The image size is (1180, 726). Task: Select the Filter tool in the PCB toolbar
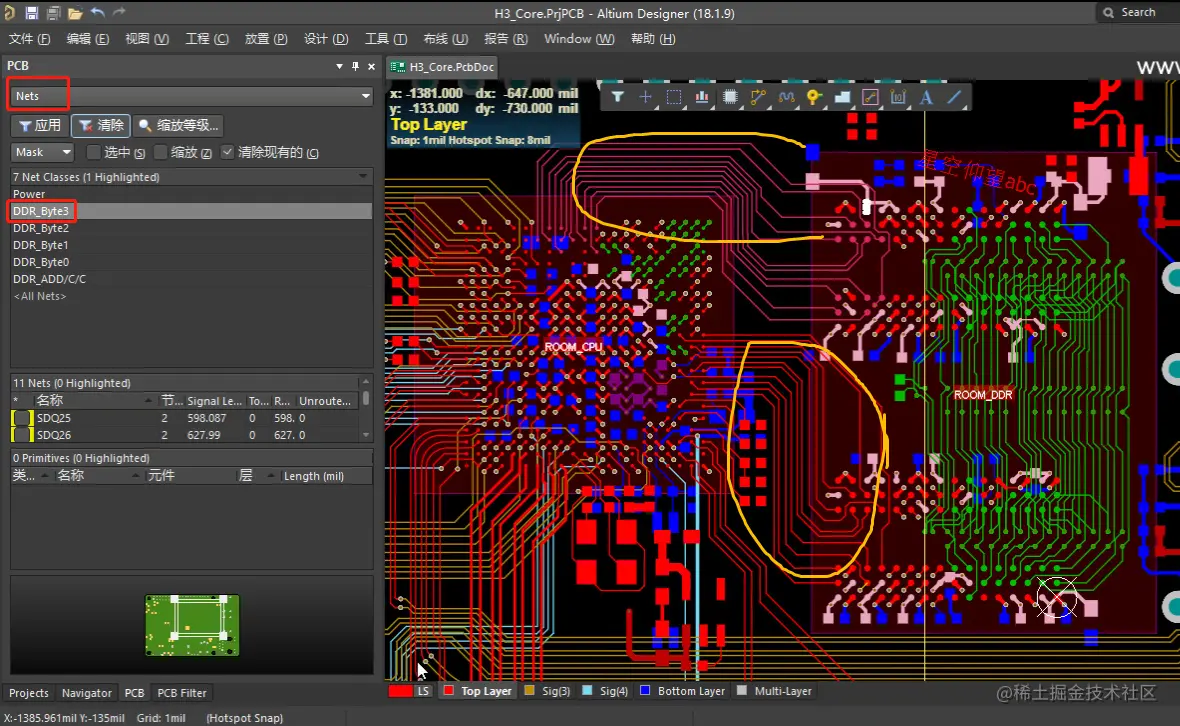618,96
